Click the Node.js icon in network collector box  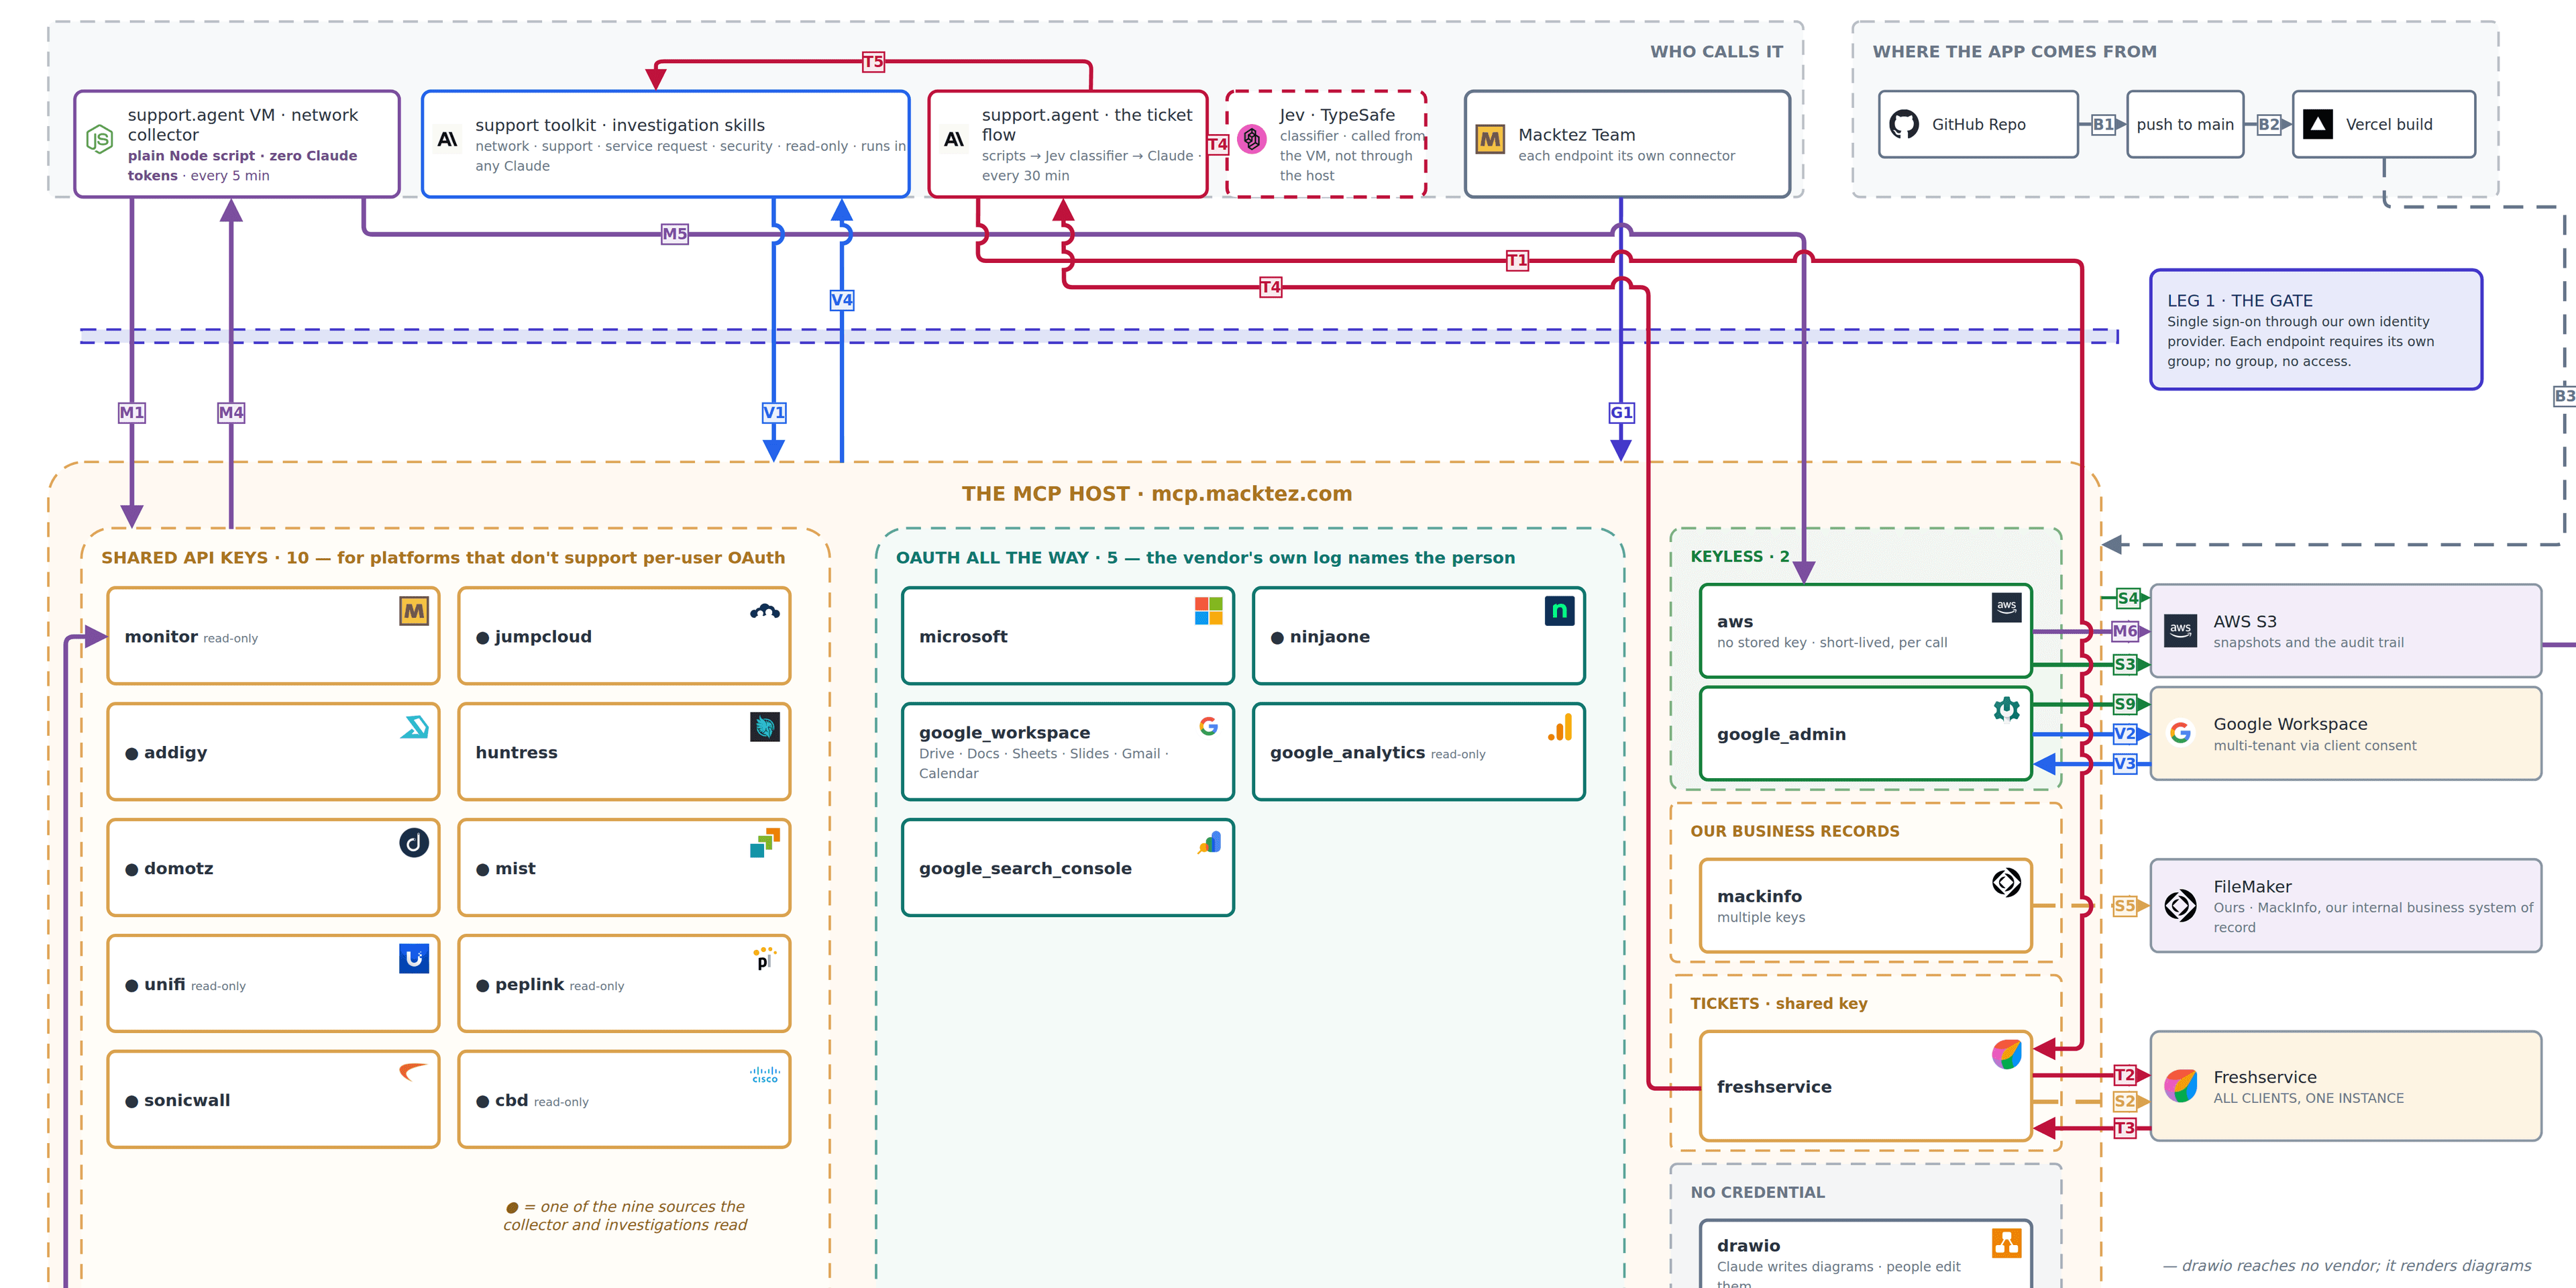click(x=99, y=139)
